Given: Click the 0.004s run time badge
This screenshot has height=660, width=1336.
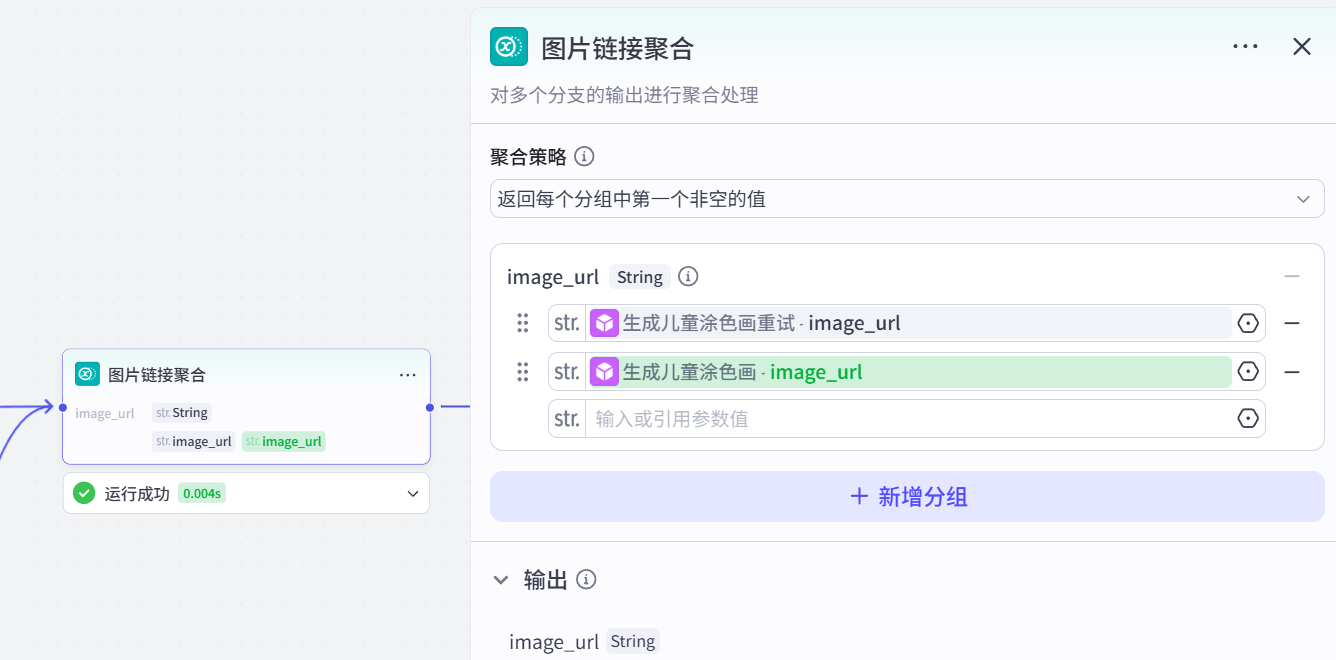Looking at the screenshot, I should click(x=203, y=494).
